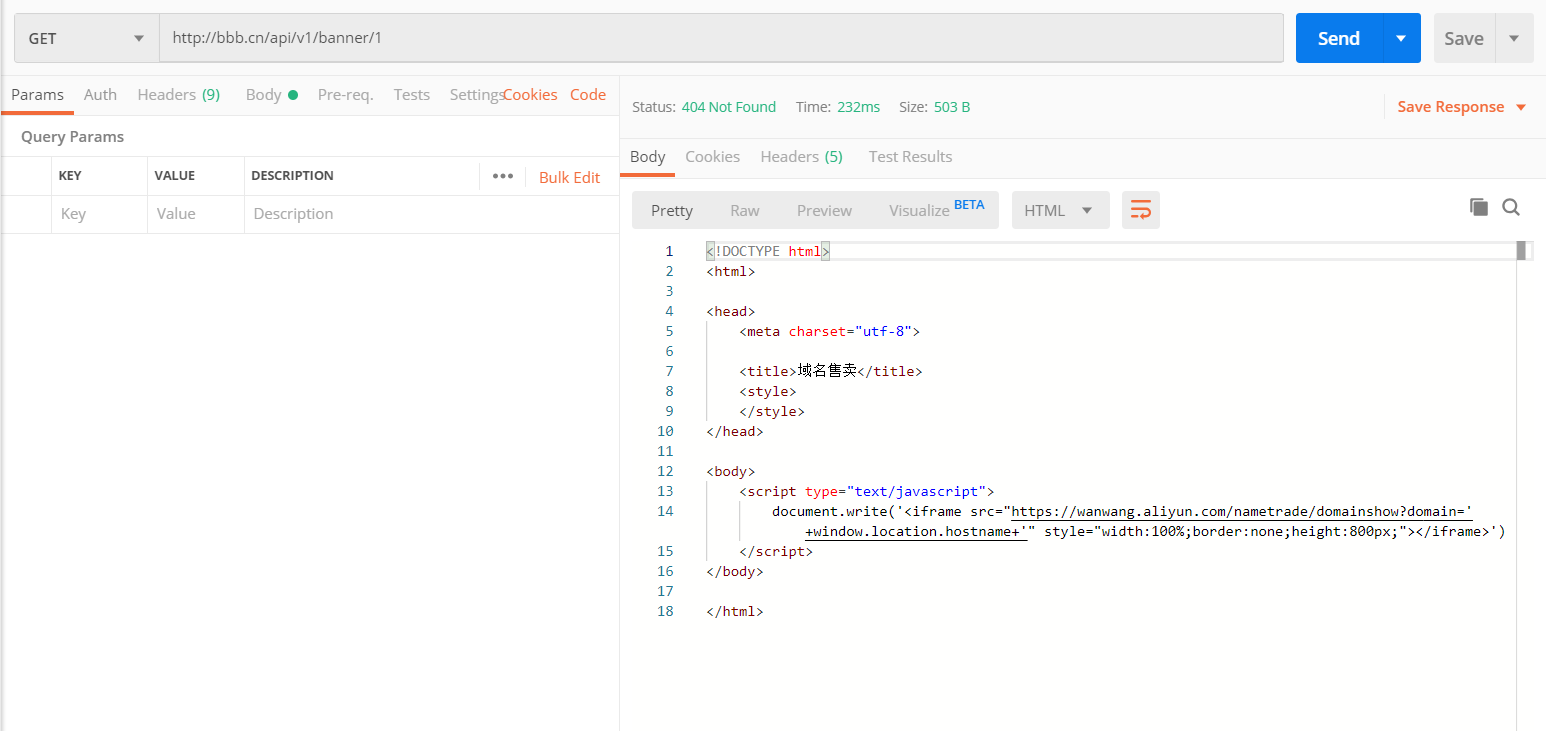Click the KEY column header
Screen dimensions: 1546x731
click(70, 176)
